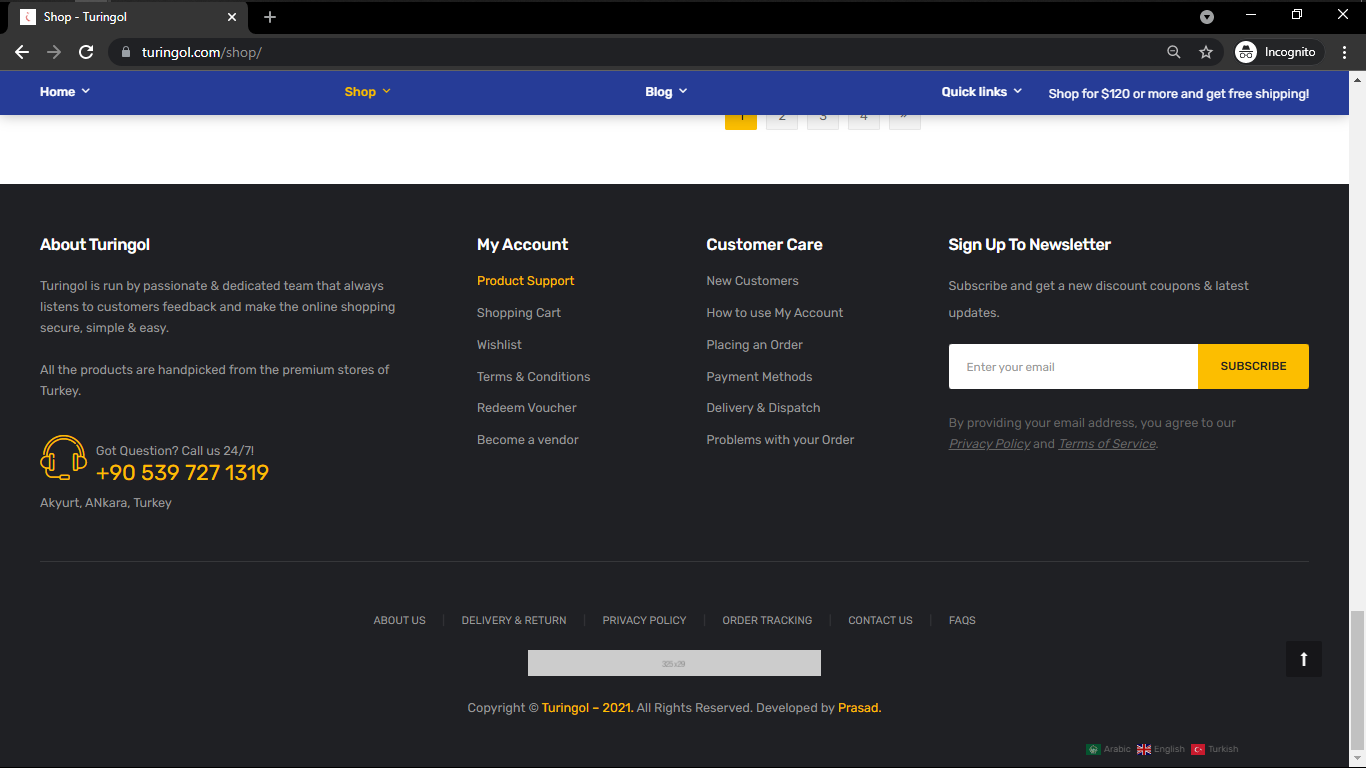The width and height of the screenshot is (1366, 768).
Task: Click the browser forward arrow
Action: pos(54,52)
